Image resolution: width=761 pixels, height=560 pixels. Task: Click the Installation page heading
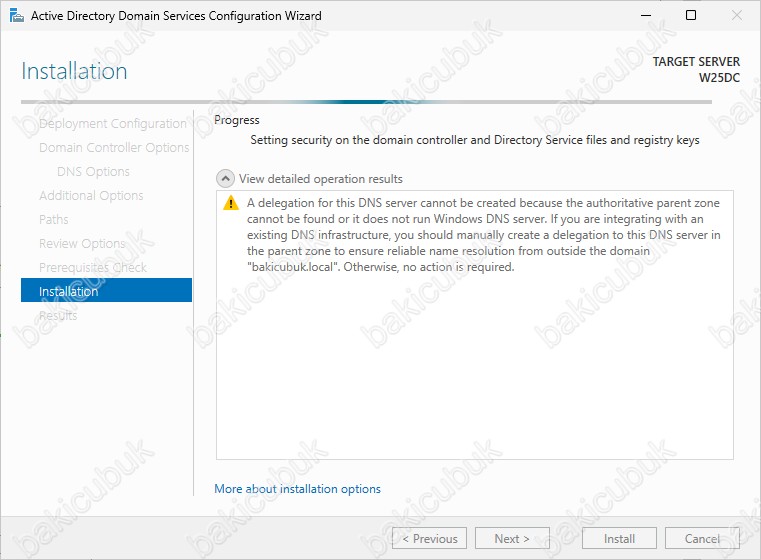[x=74, y=71]
